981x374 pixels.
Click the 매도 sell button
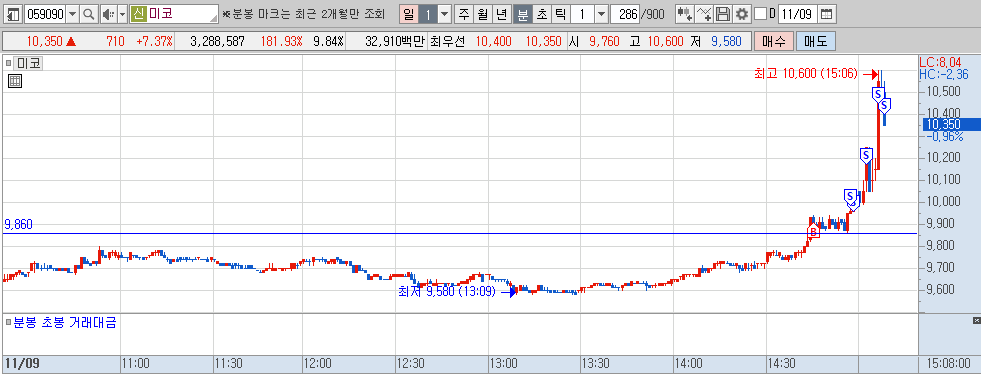(x=815, y=42)
